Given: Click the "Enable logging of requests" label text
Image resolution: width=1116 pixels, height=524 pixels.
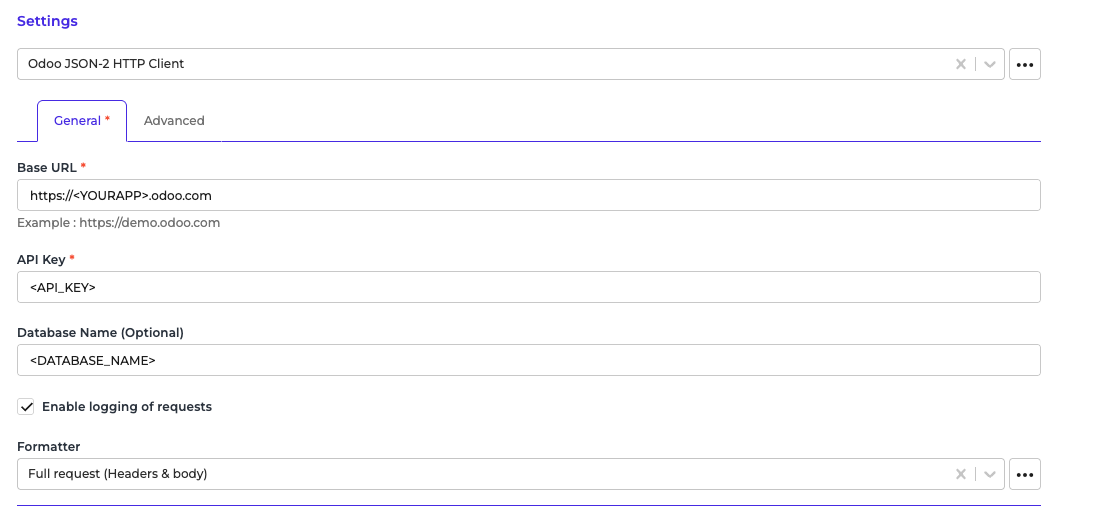Looking at the screenshot, I should pyautogui.click(x=127, y=407).
